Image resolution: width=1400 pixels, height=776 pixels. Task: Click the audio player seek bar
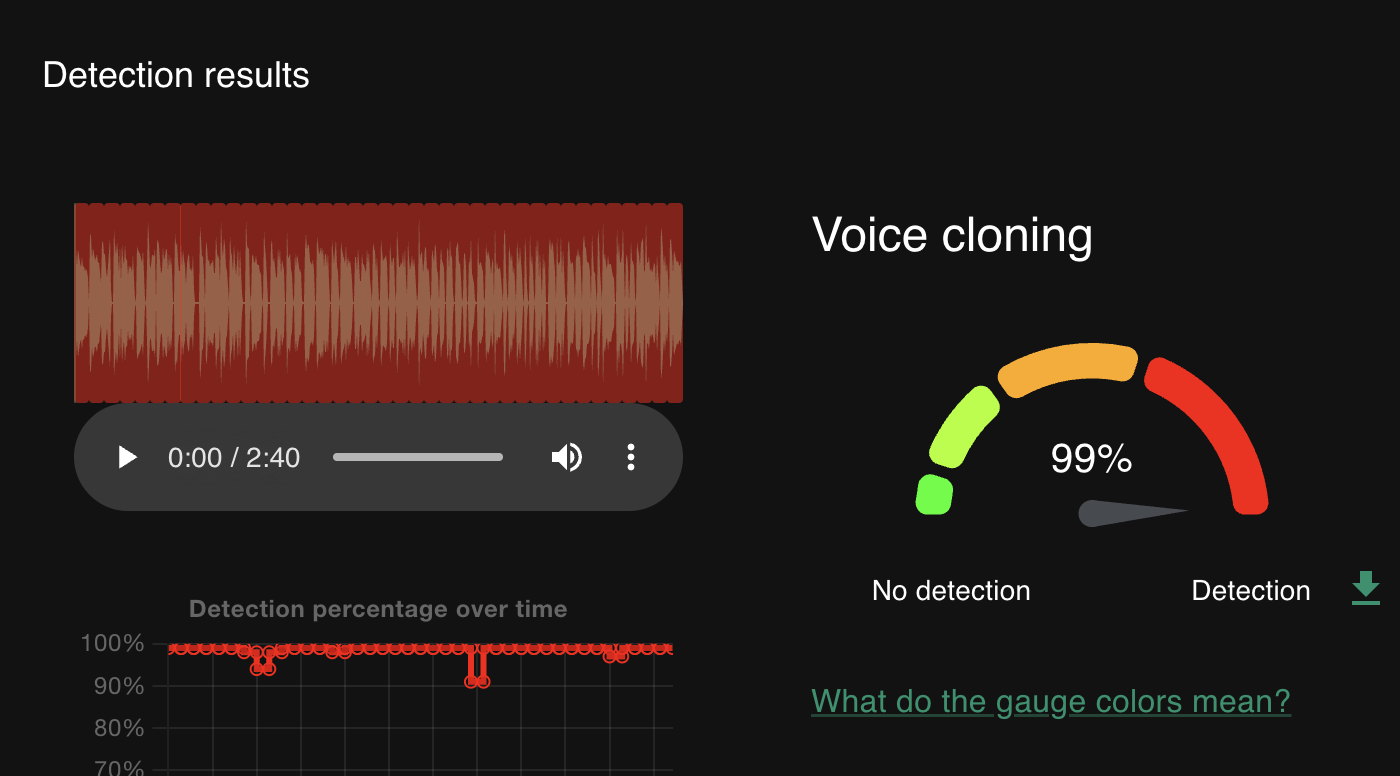417,458
